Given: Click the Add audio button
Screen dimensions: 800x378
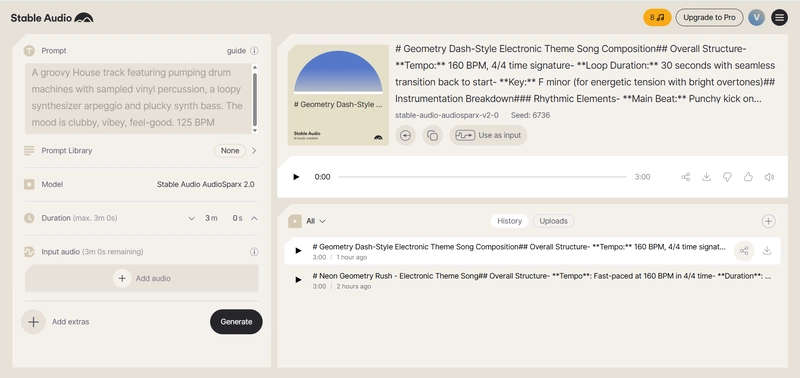Looking at the screenshot, I should click(x=142, y=278).
